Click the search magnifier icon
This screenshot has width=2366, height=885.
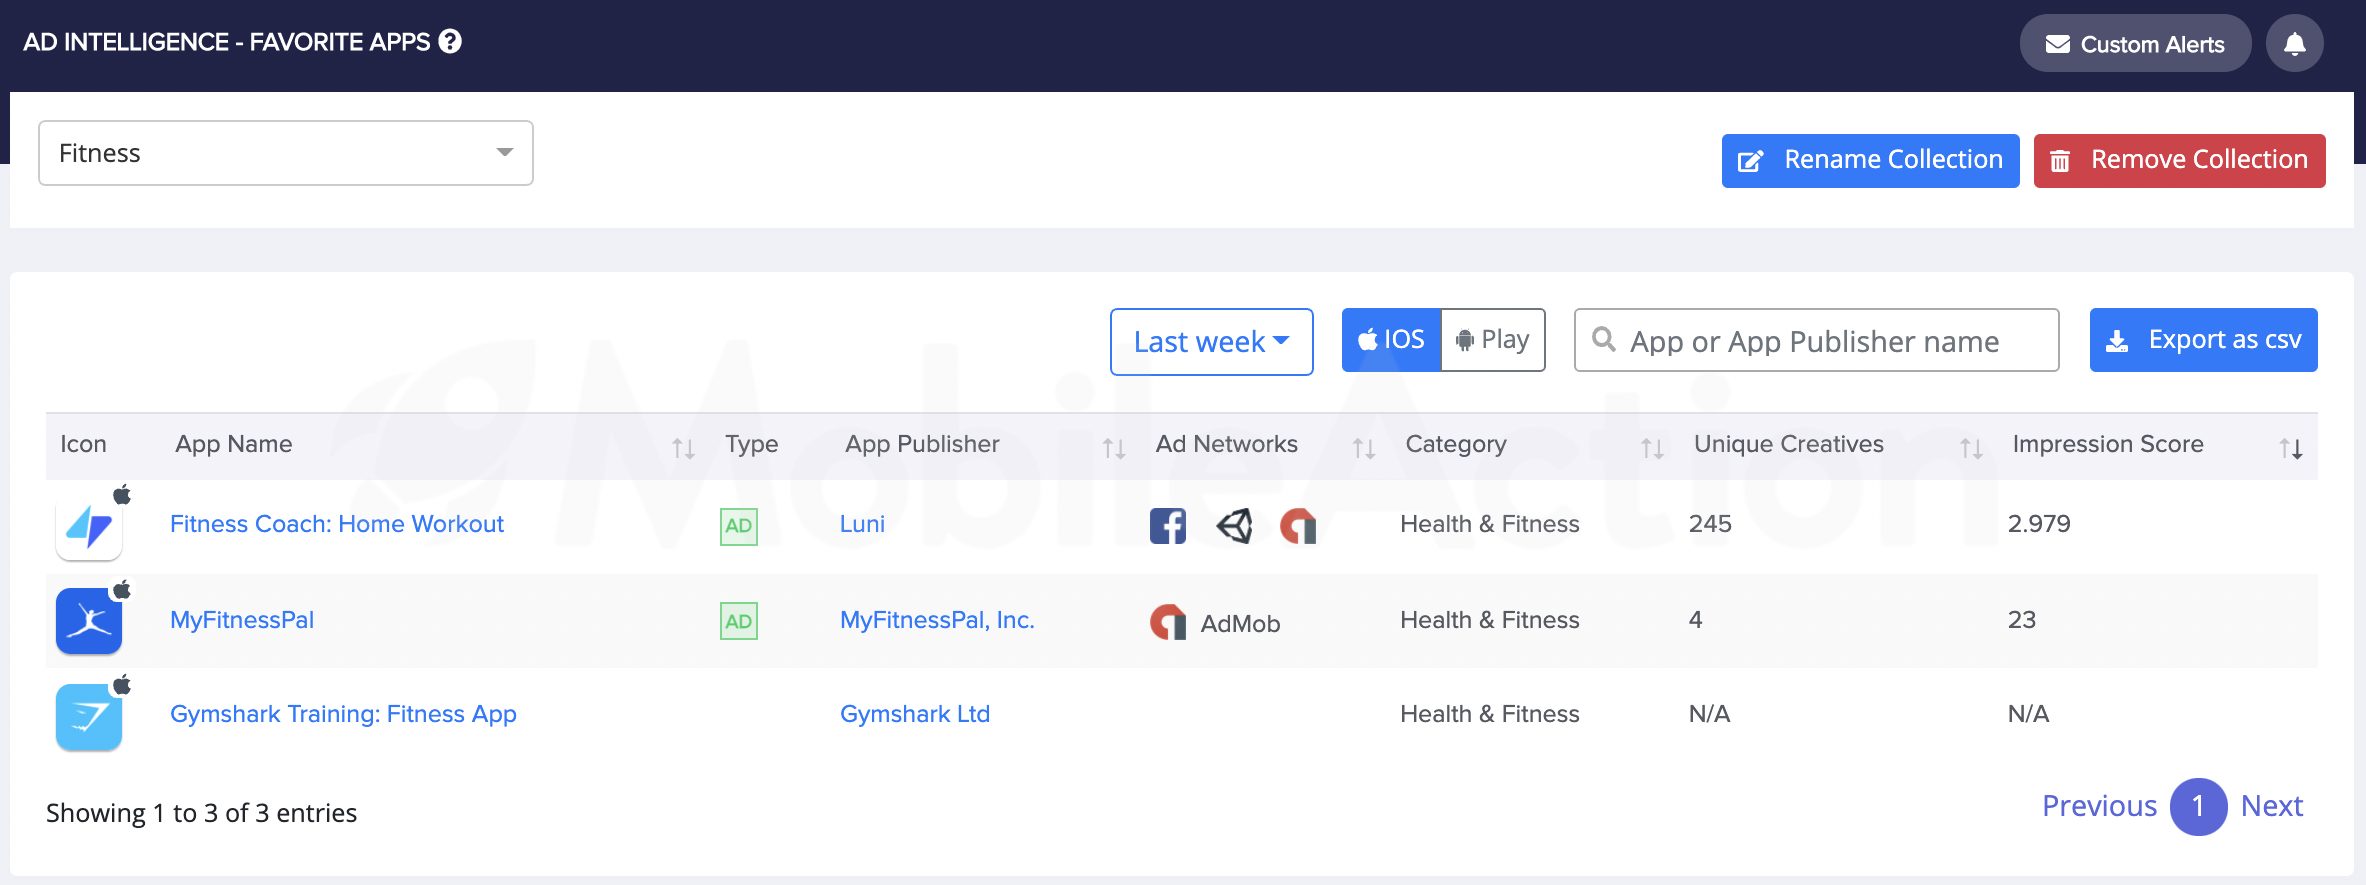(x=1604, y=339)
